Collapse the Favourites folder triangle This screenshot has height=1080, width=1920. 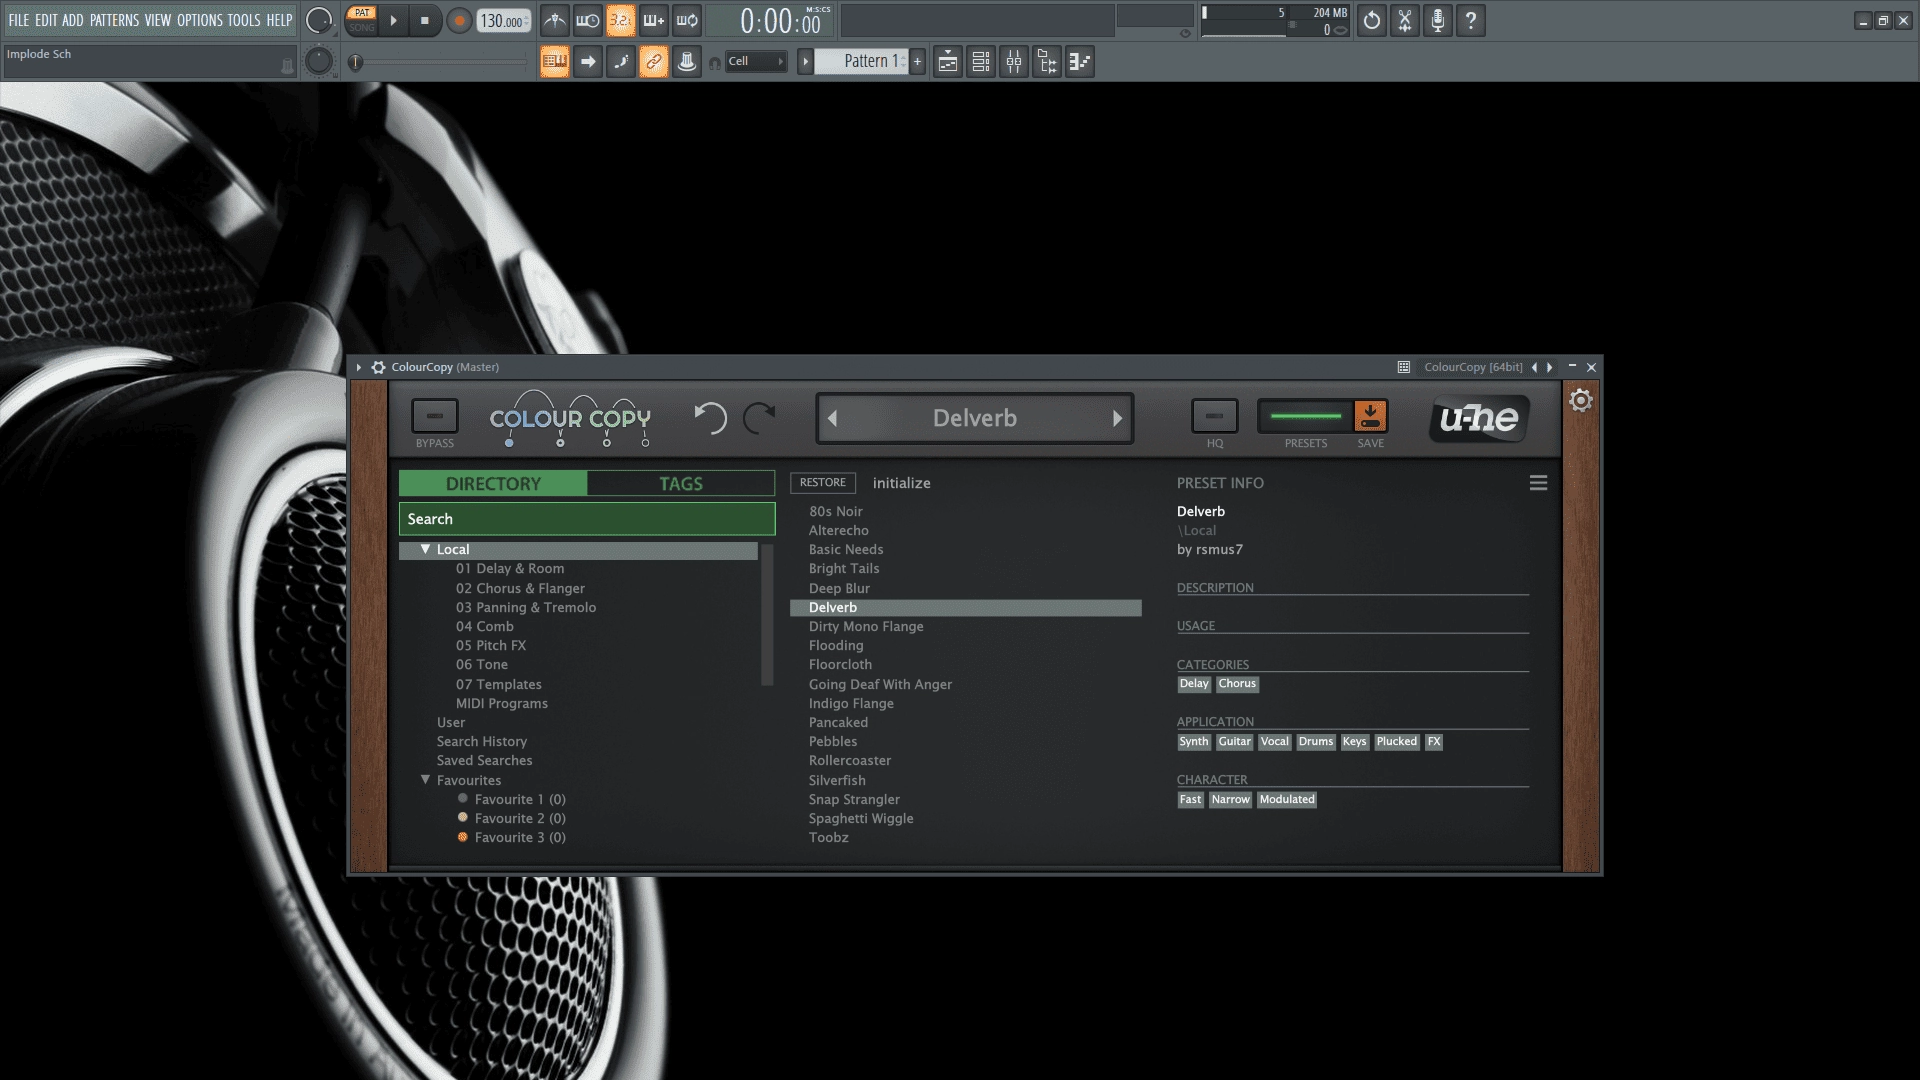click(425, 780)
